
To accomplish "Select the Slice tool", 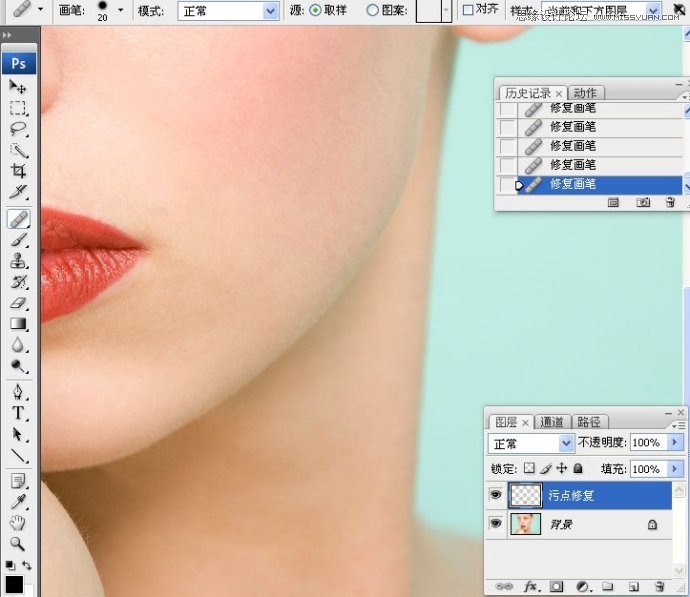I will pos(18,192).
